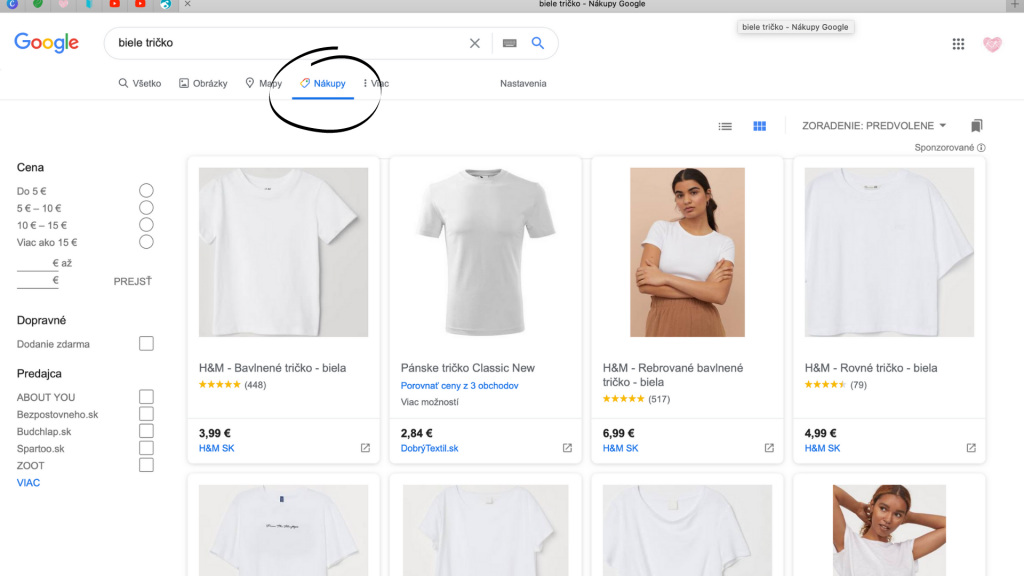Screen dimensions: 1024x576
Task: Open H&M - Bavlnené tričko - biela title
Action: point(272,368)
